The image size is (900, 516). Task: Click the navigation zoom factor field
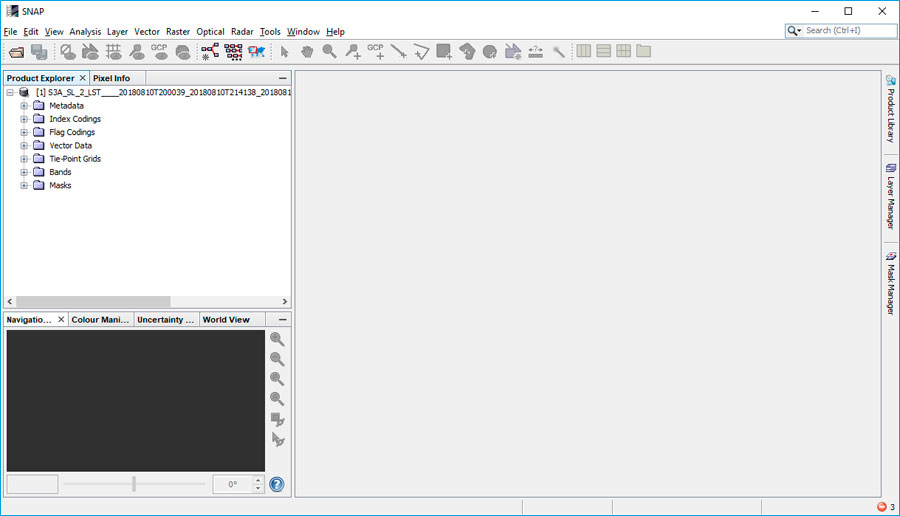(32, 484)
